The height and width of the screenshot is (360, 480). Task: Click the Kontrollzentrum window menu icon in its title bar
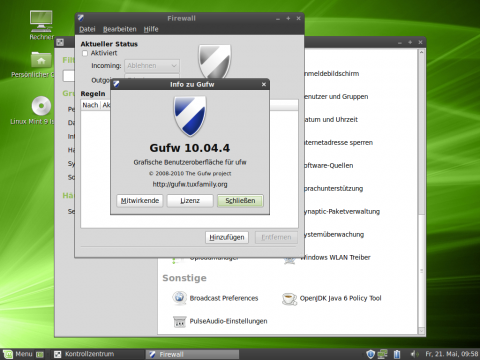click(60, 42)
